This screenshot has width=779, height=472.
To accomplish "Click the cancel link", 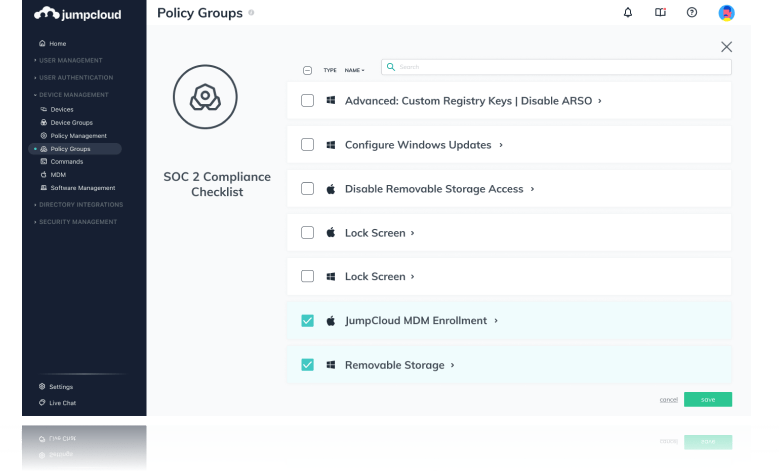I will (x=669, y=399).
